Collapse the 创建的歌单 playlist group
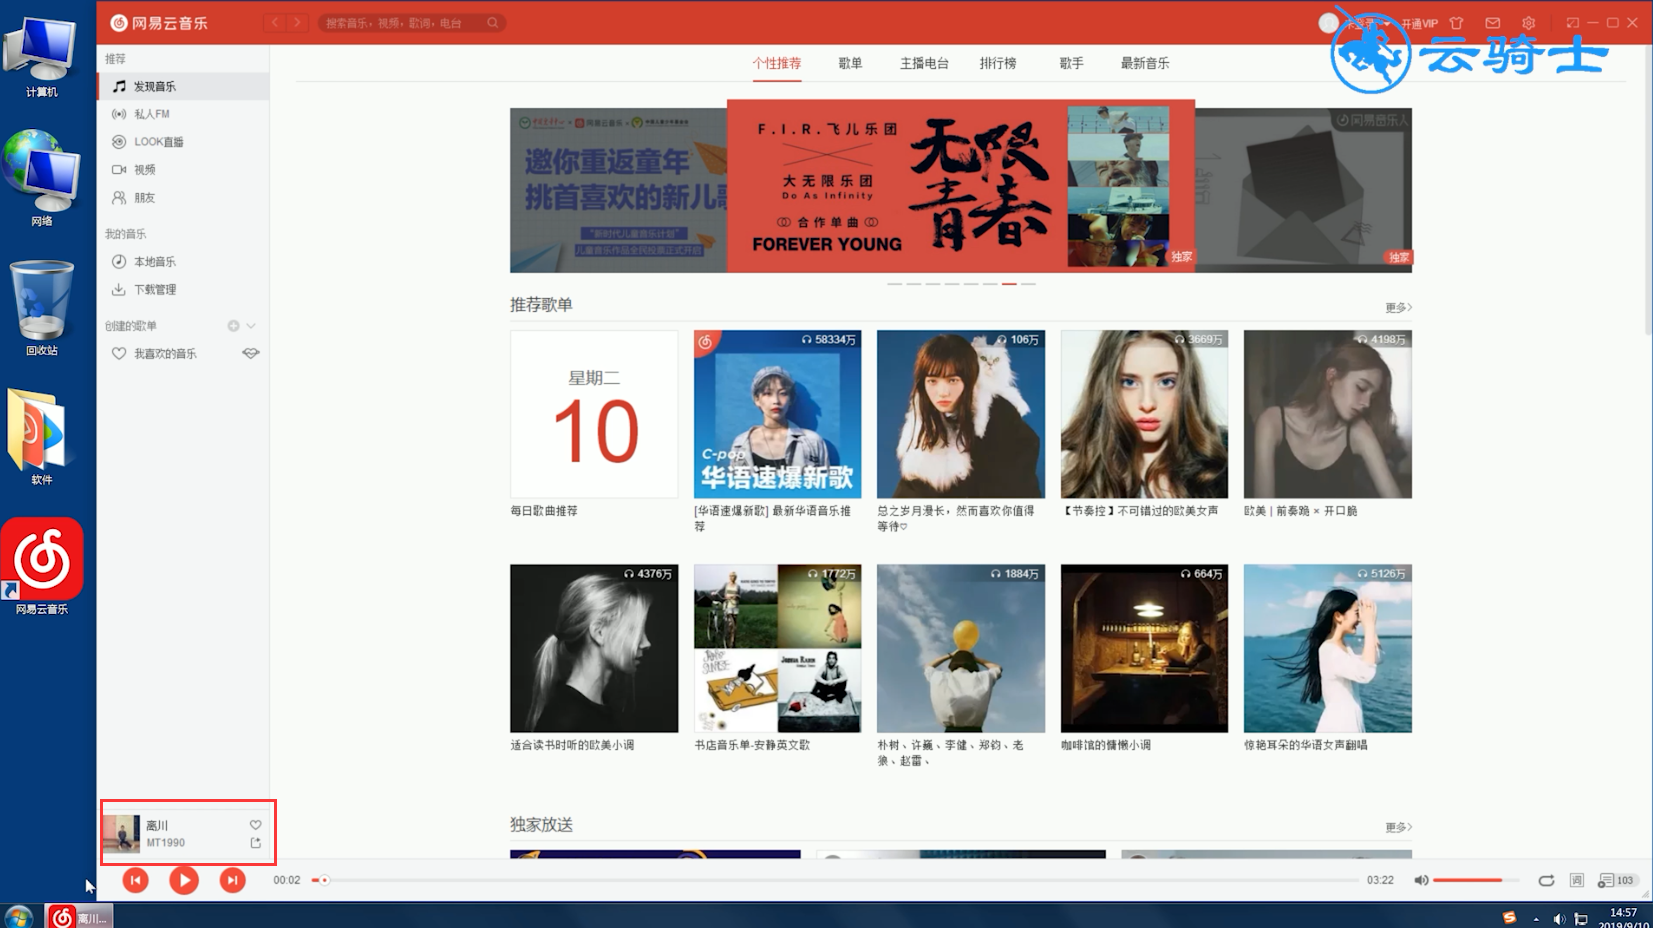The image size is (1653, 928). [252, 325]
